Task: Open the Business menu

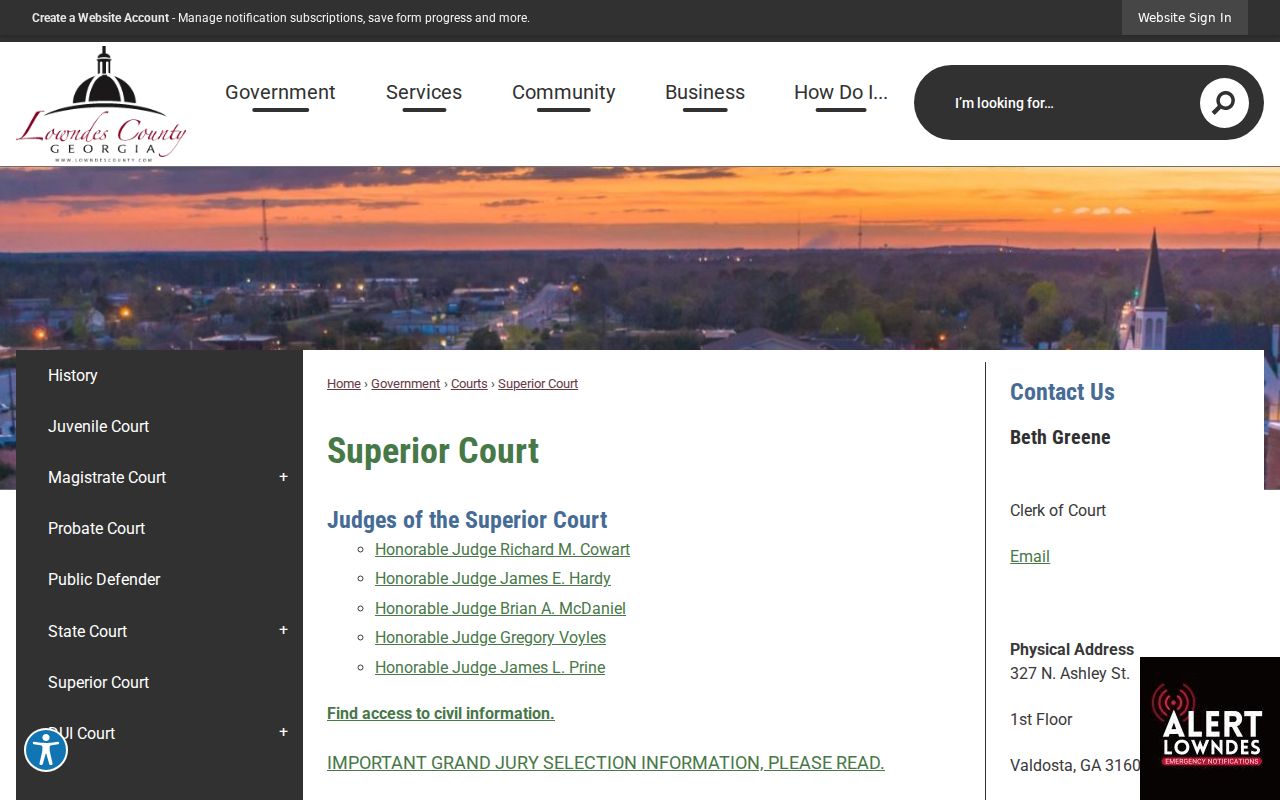Action: pyautogui.click(x=705, y=93)
